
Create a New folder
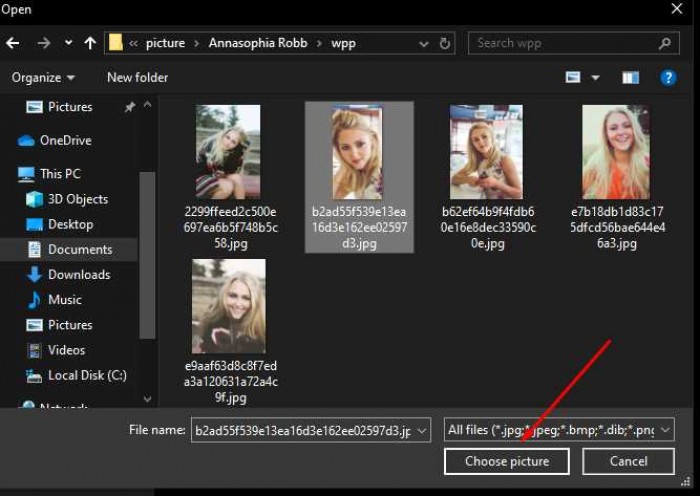coord(138,77)
